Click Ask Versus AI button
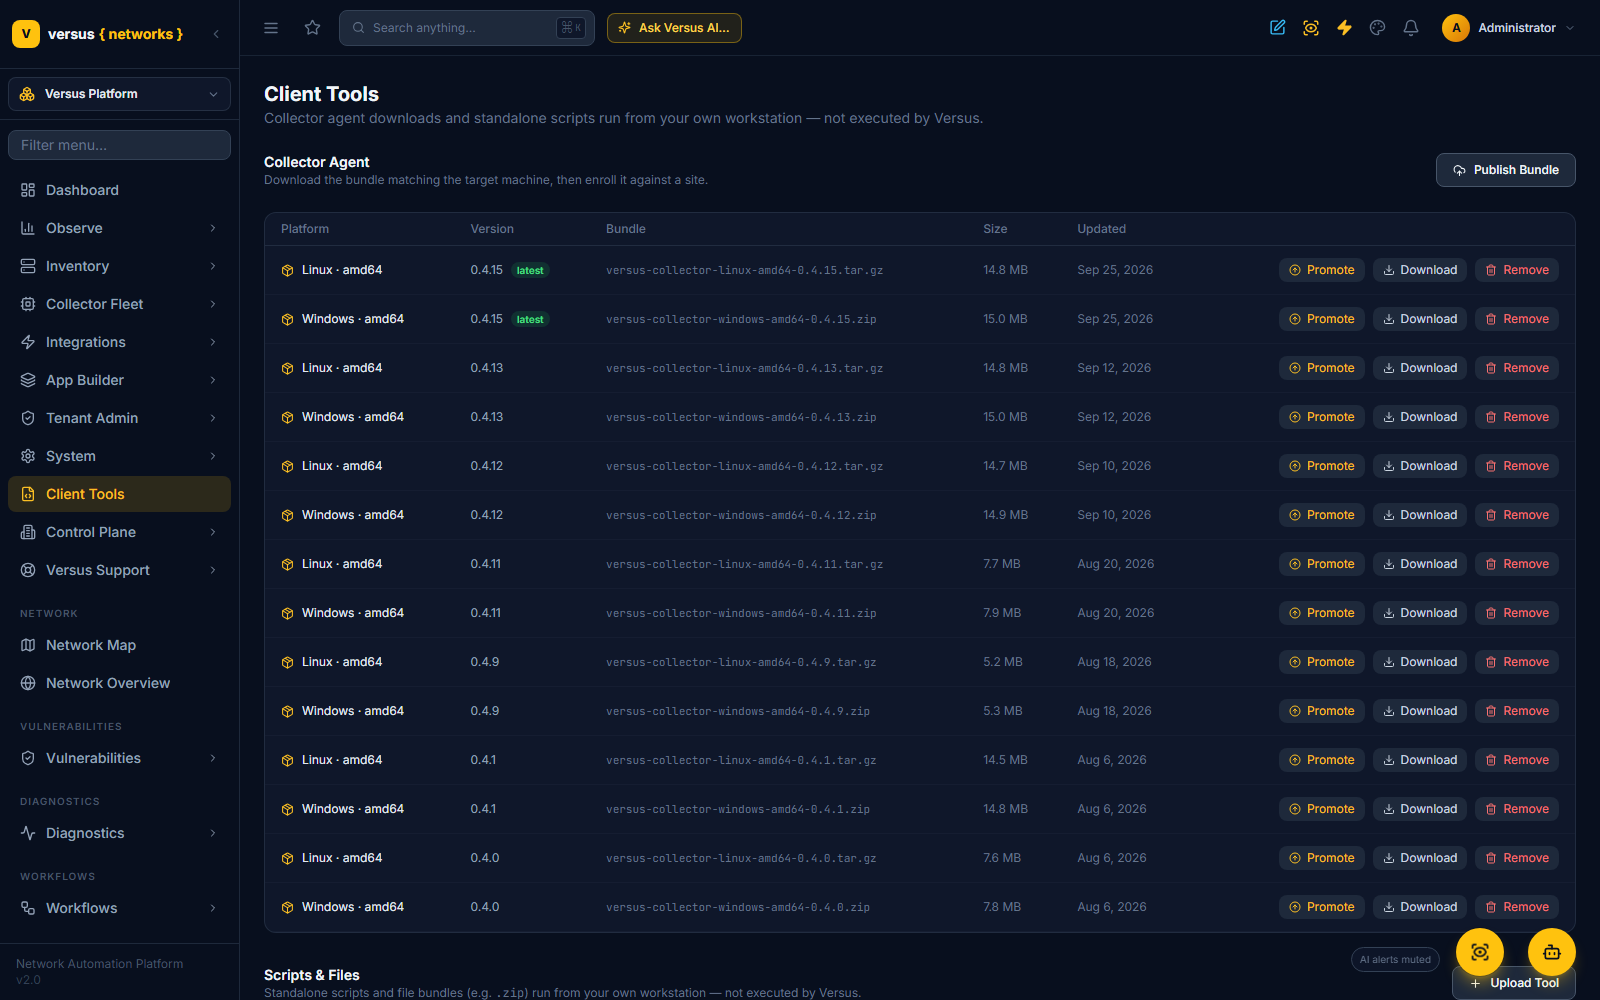 674,28
